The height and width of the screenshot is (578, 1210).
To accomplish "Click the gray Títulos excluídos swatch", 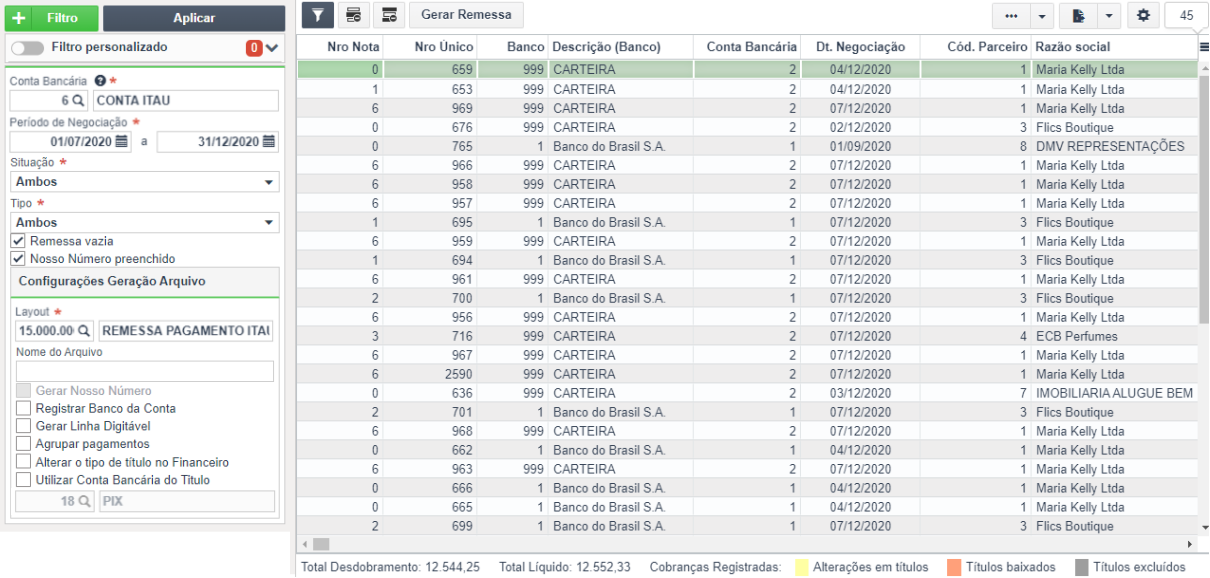I will point(1082,567).
